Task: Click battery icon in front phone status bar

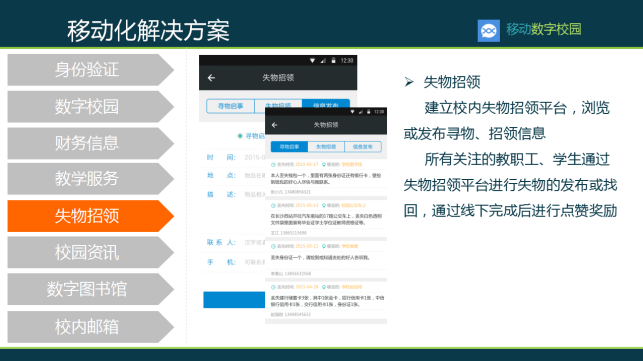Action: coord(369,112)
